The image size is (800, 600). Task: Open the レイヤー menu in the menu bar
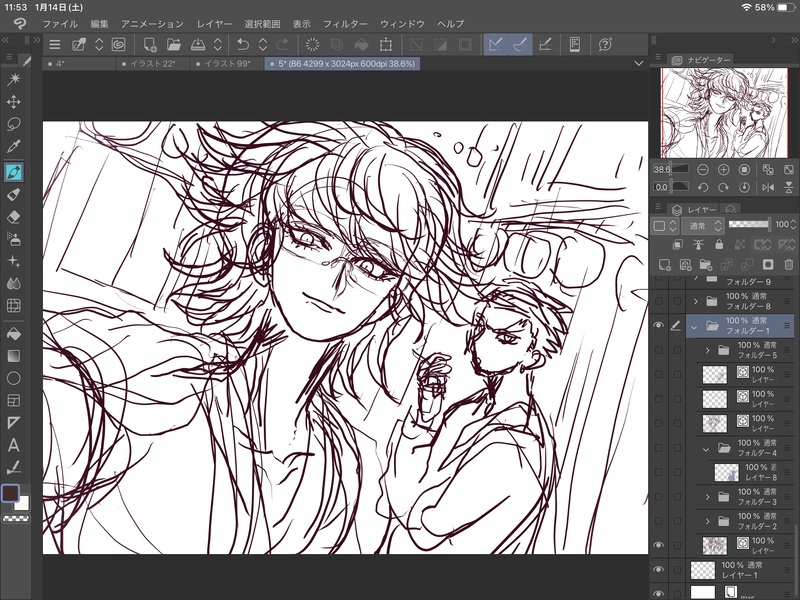coord(215,23)
